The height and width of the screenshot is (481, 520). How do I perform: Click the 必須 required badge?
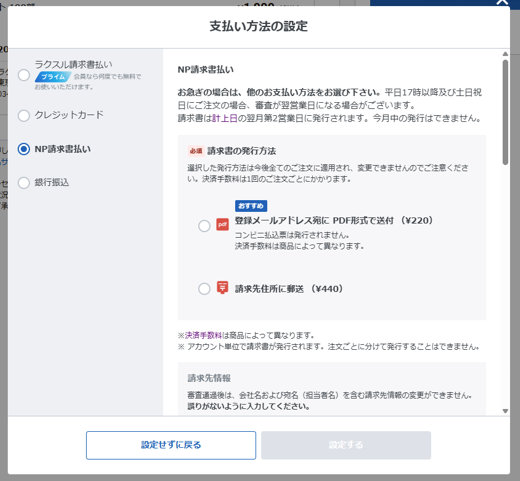click(196, 151)
